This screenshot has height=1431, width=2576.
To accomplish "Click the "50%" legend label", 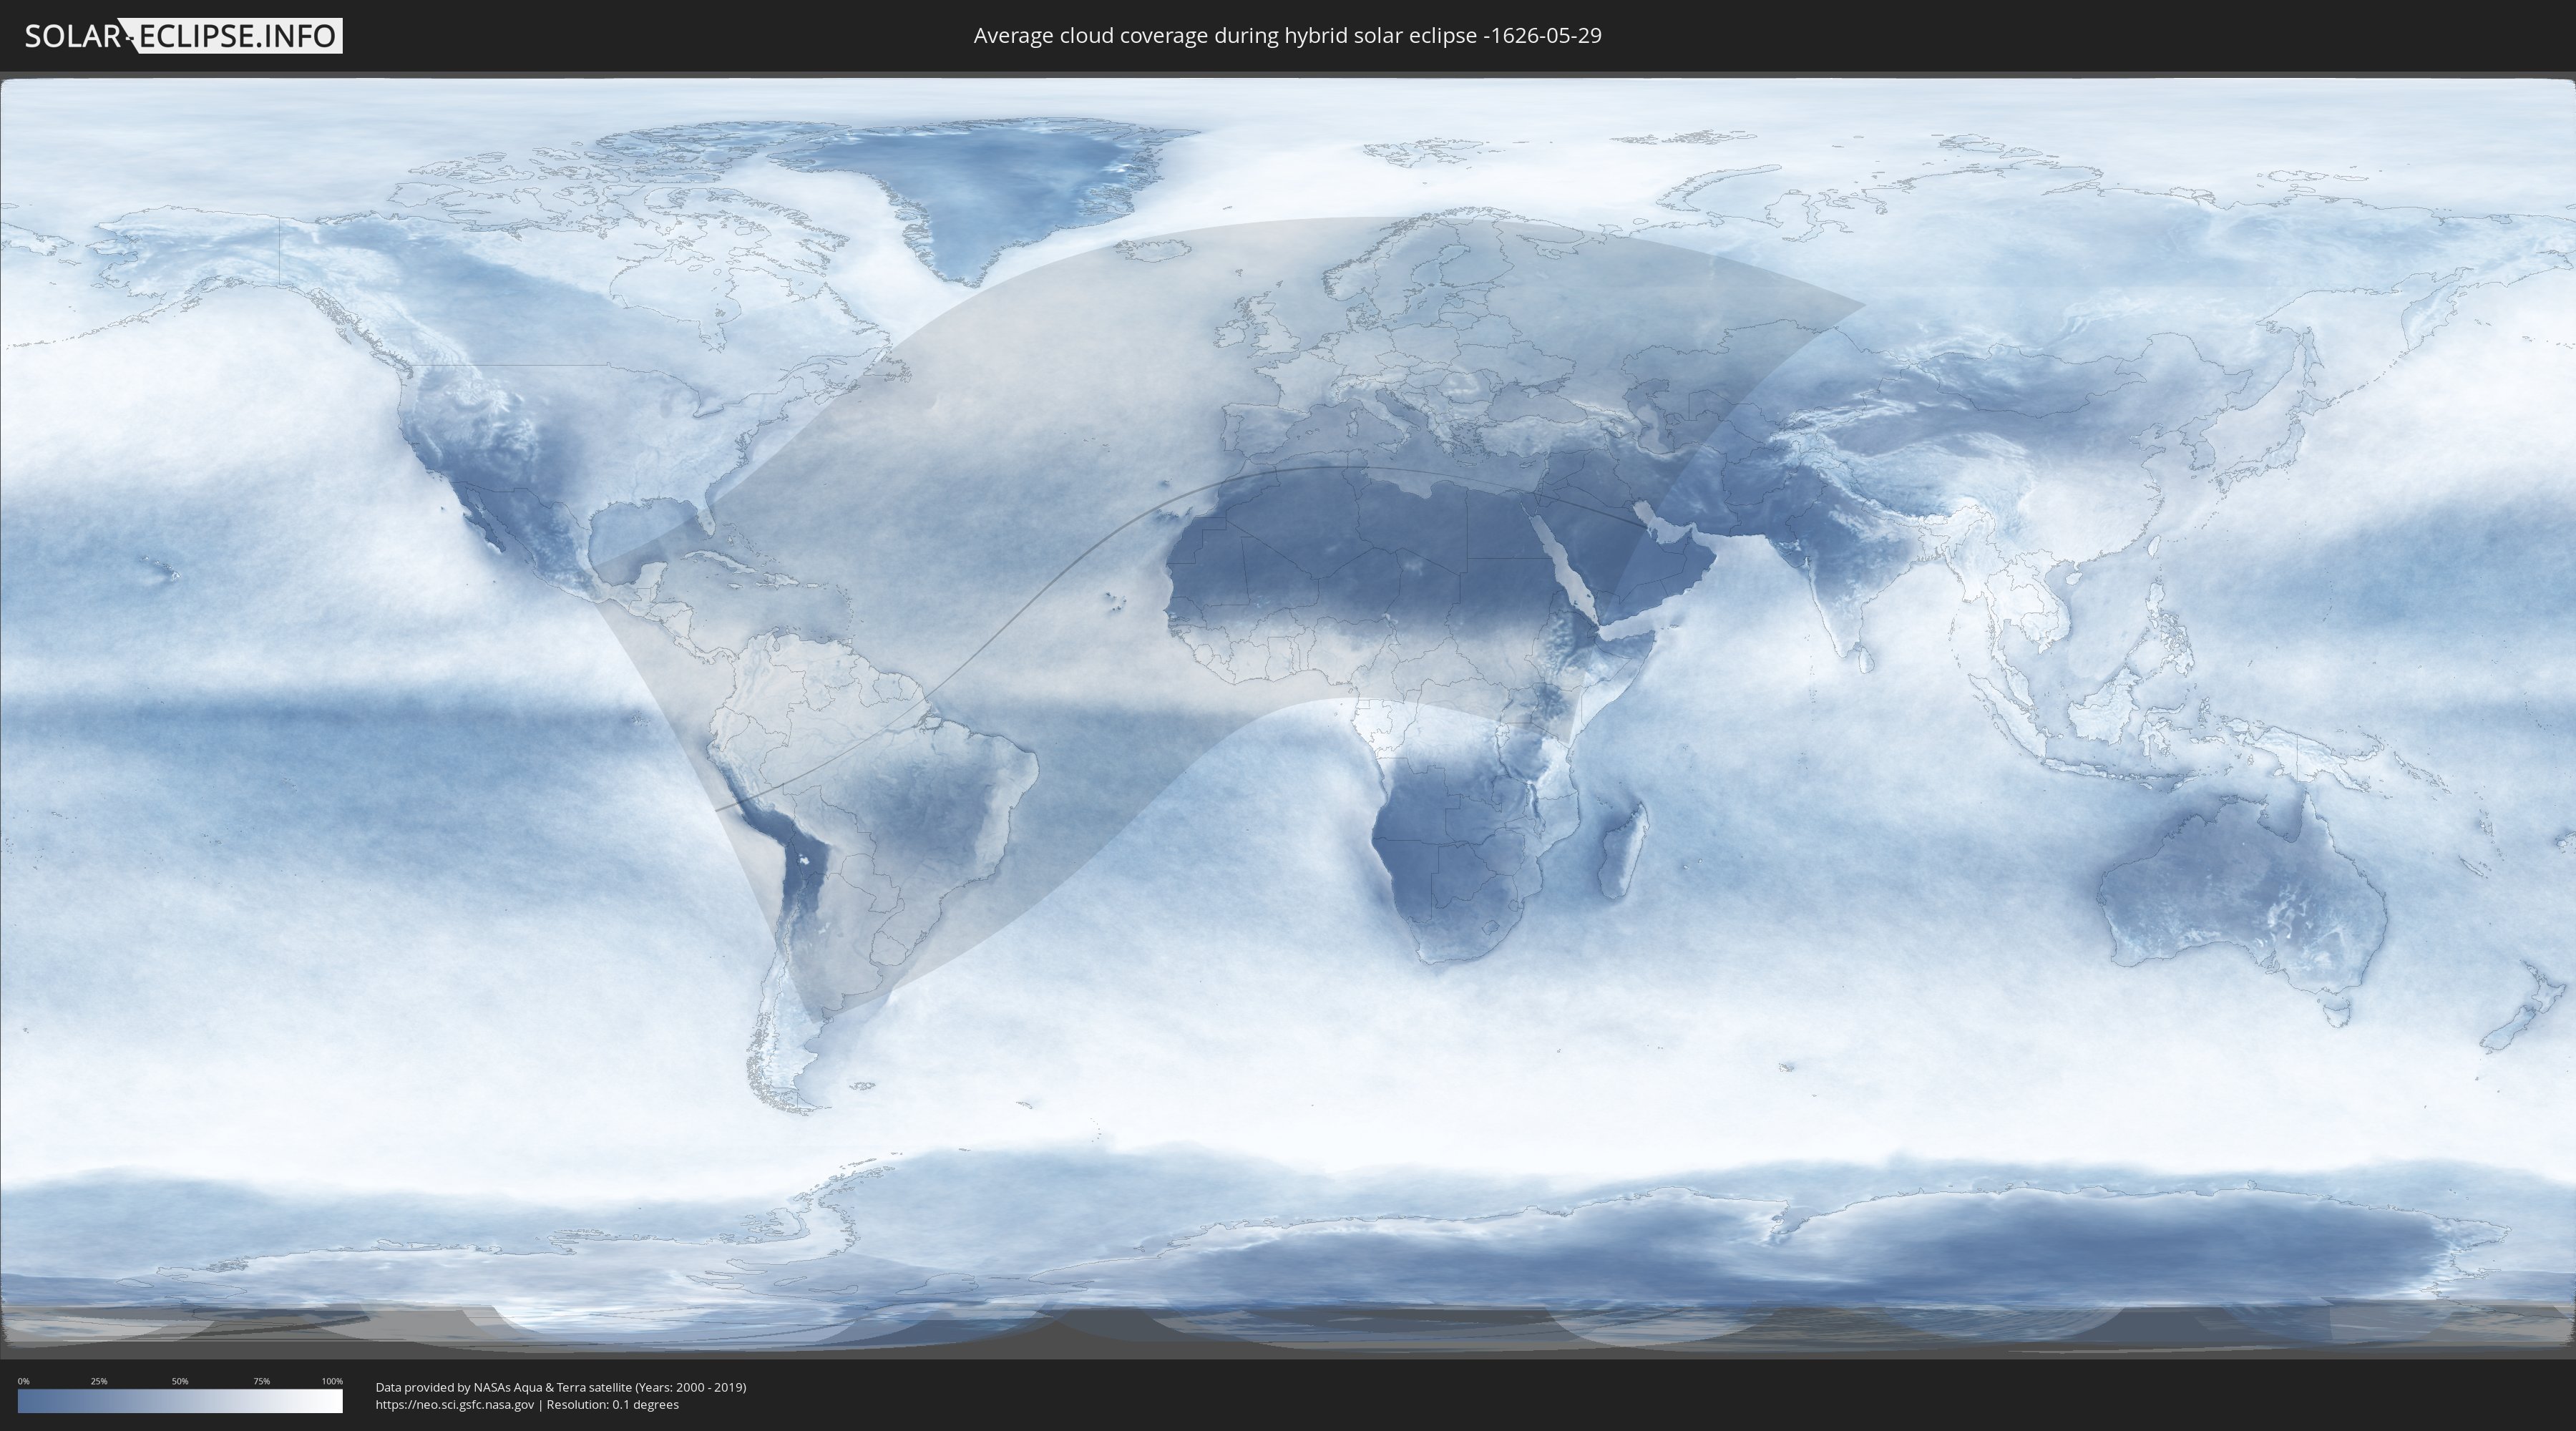I will 180,1381.
